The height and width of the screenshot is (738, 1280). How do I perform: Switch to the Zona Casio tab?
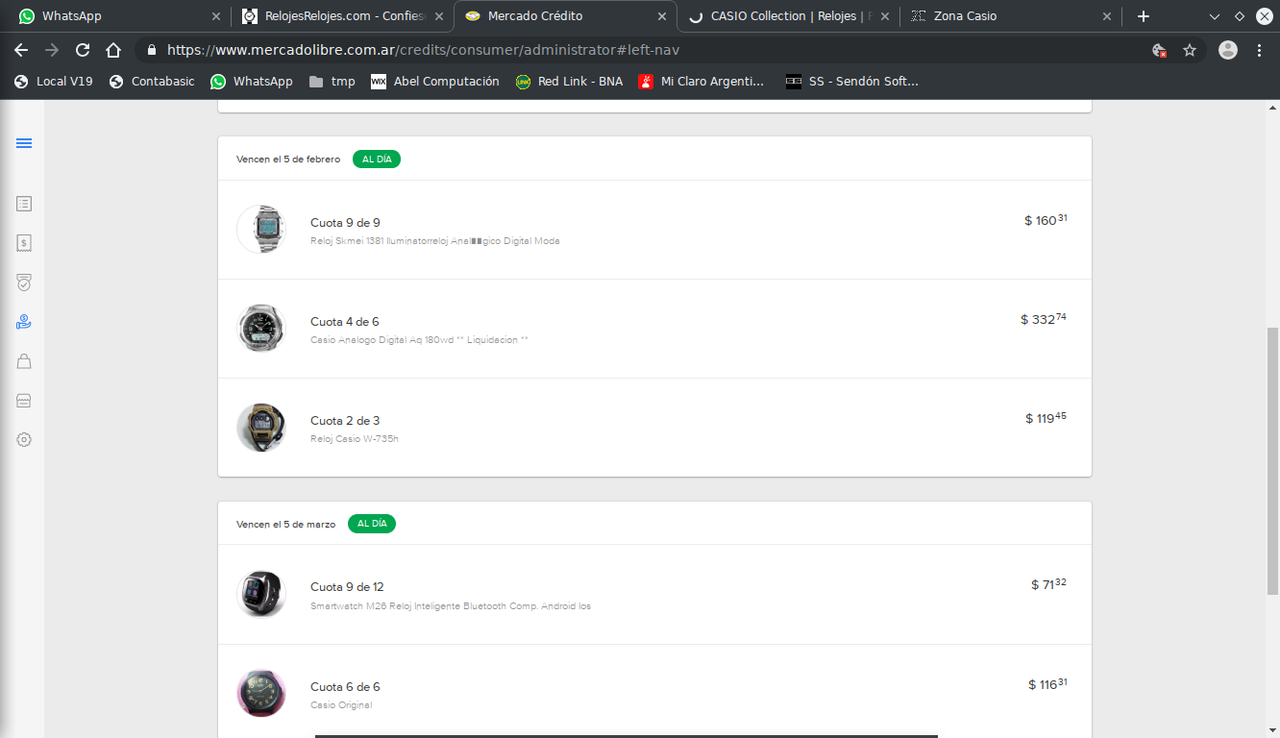[x=1010, y=16]
